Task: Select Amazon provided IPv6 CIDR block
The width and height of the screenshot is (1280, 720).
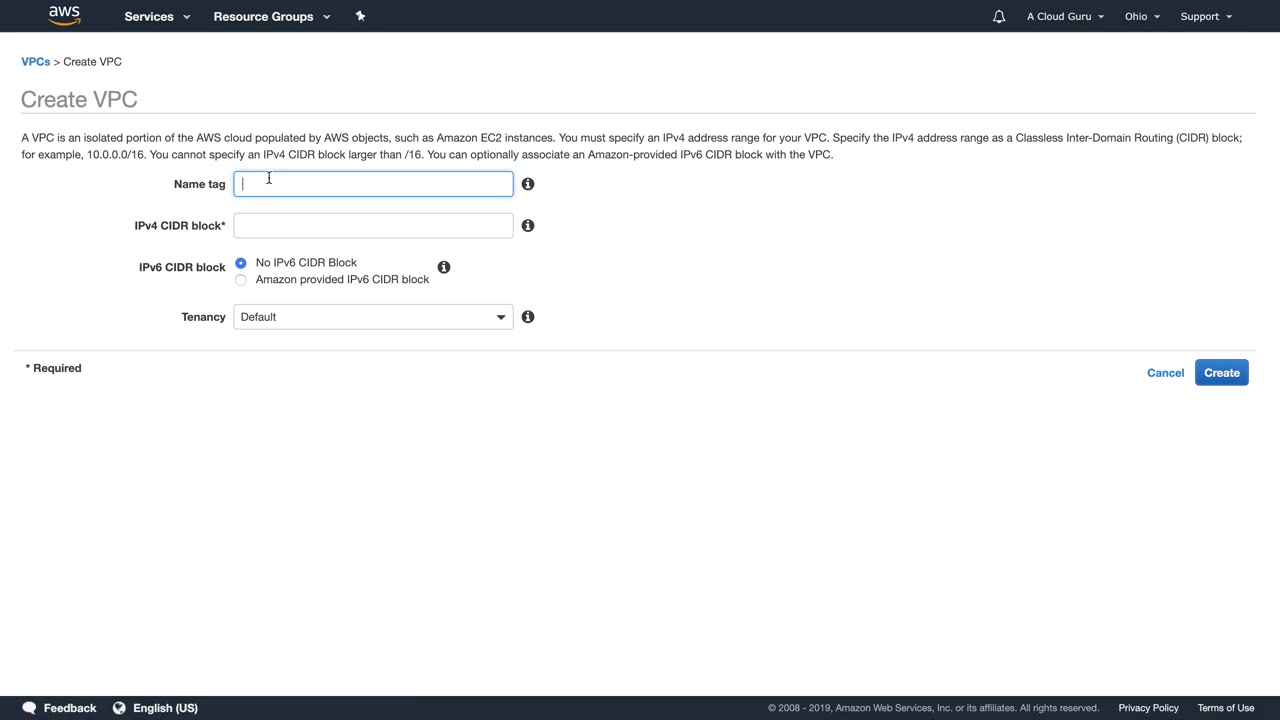Action: 241,280
